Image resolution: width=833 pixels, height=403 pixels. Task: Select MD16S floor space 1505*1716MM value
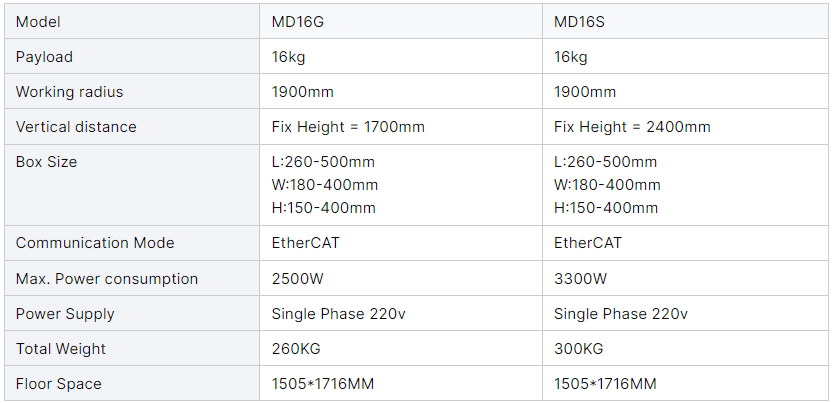point(605,384)
